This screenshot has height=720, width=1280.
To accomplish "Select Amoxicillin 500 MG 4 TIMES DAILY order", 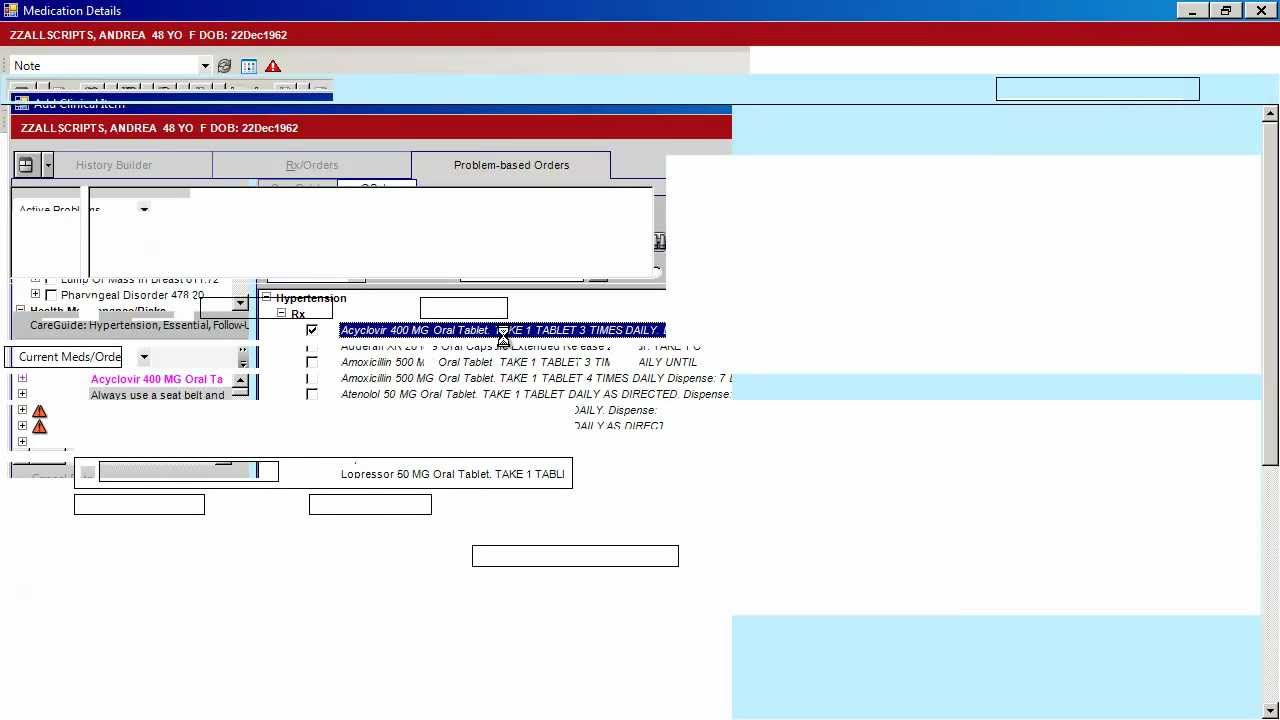I will [x=536, y=378].
